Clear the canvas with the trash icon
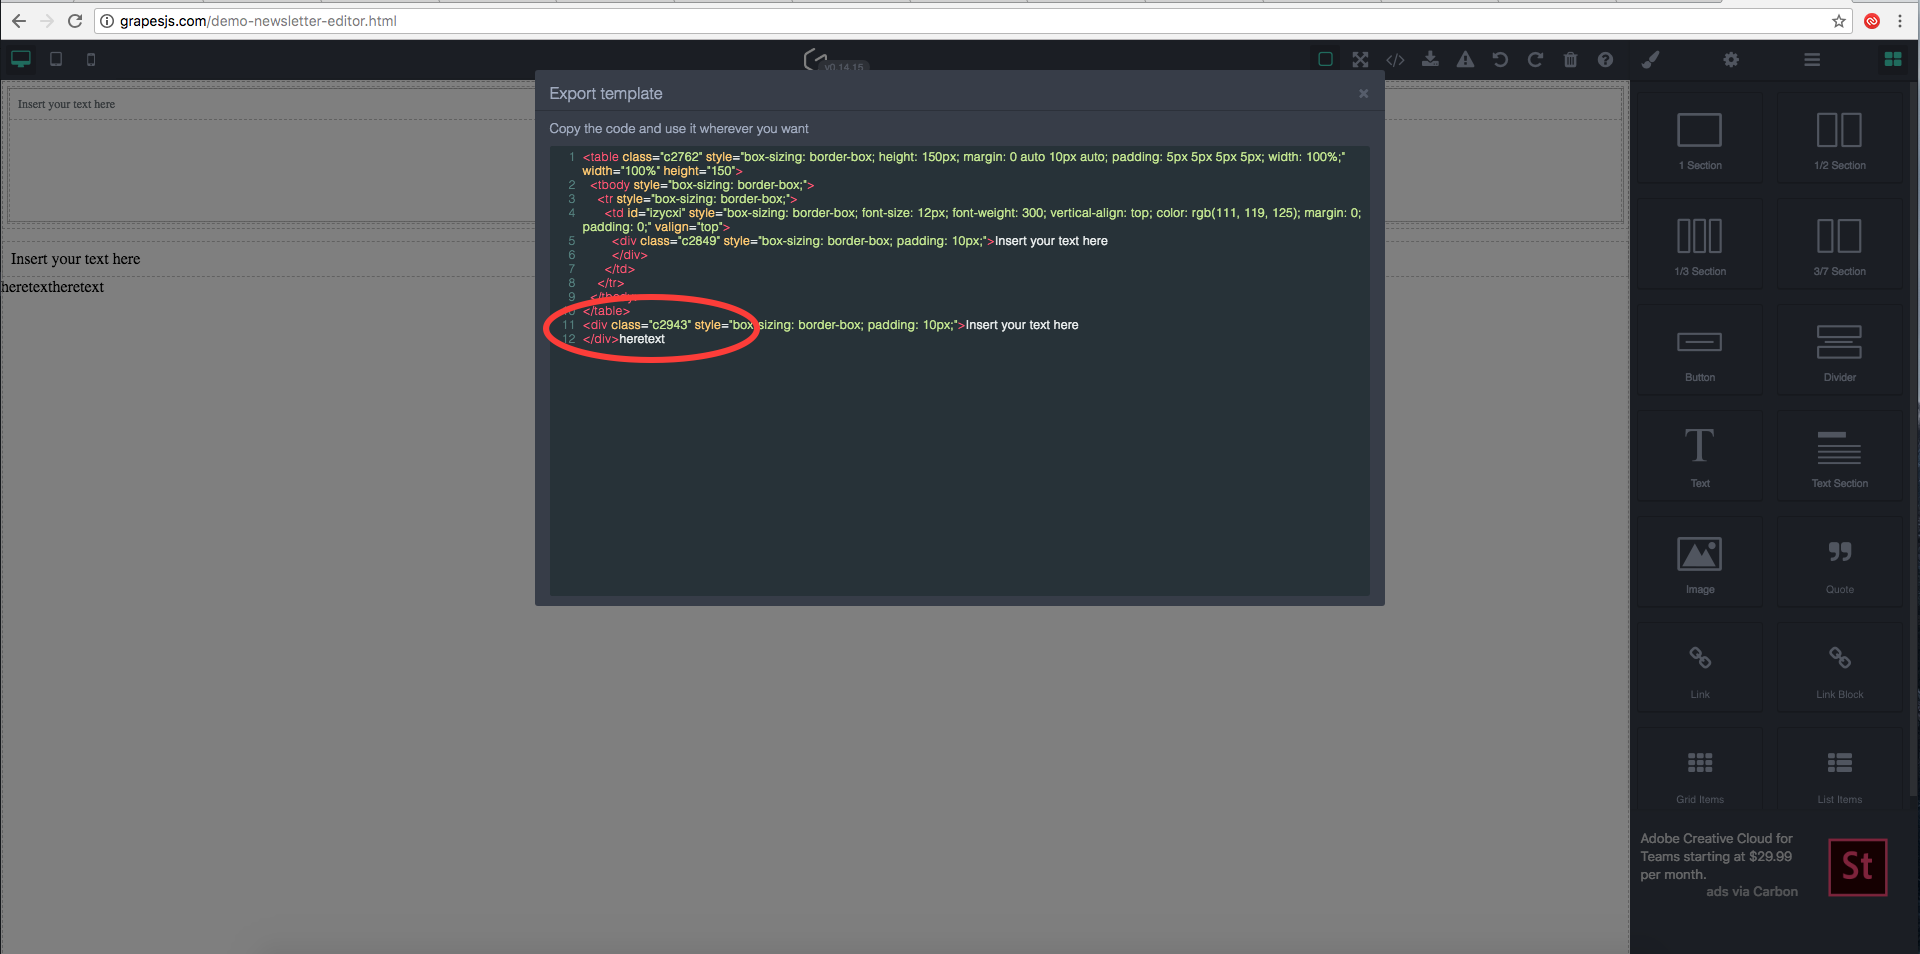The width and height of the screenshot is (1920, 954). [1570, 59]
